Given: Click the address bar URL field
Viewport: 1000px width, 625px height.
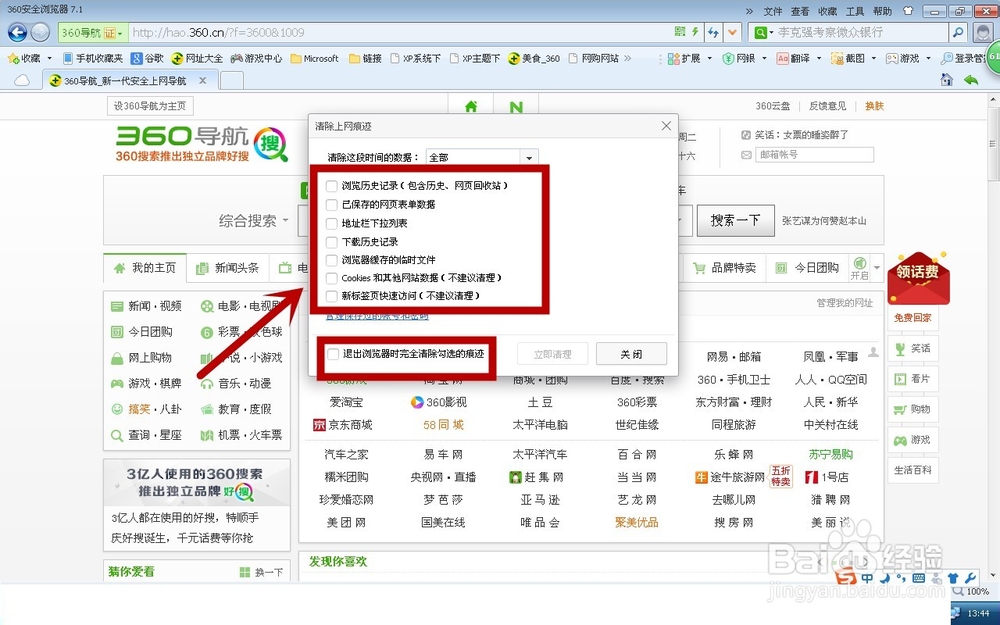Looking at the screenshot, I should [x=401, y=32].
